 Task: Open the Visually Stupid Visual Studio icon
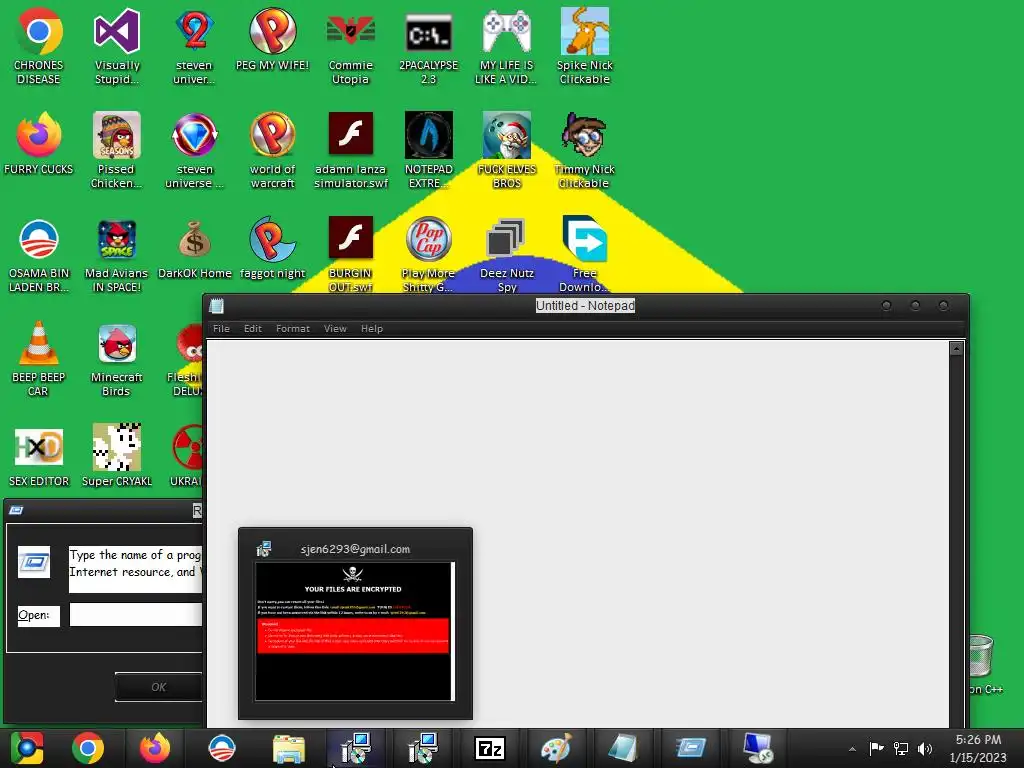click(117, 46)
